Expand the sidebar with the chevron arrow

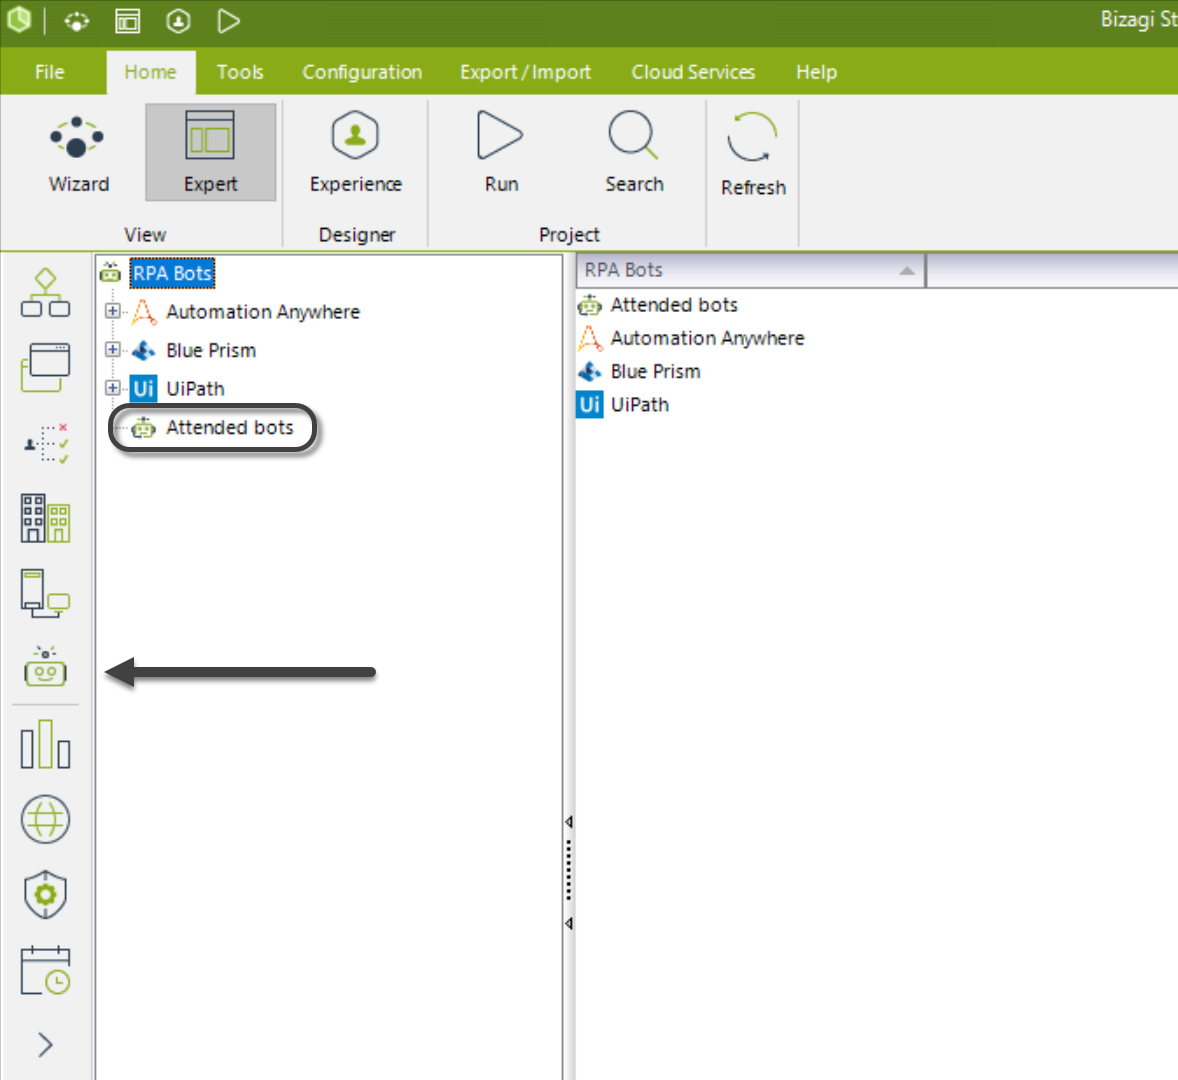coord(45,1045)
